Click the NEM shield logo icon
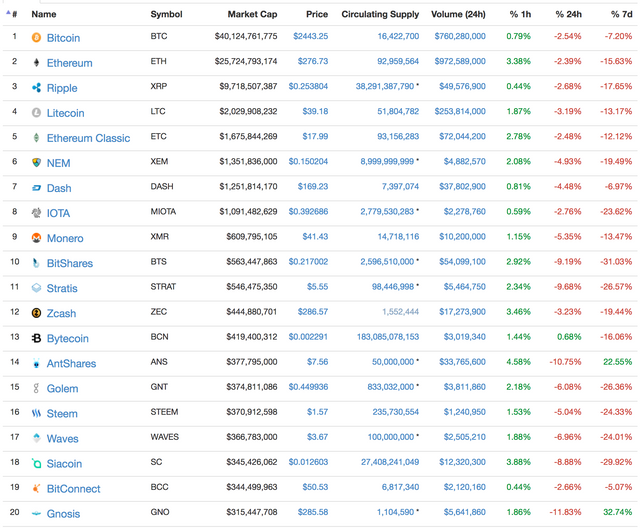The image size is (640, 528). pyautogui.click(x=36, y=163)
